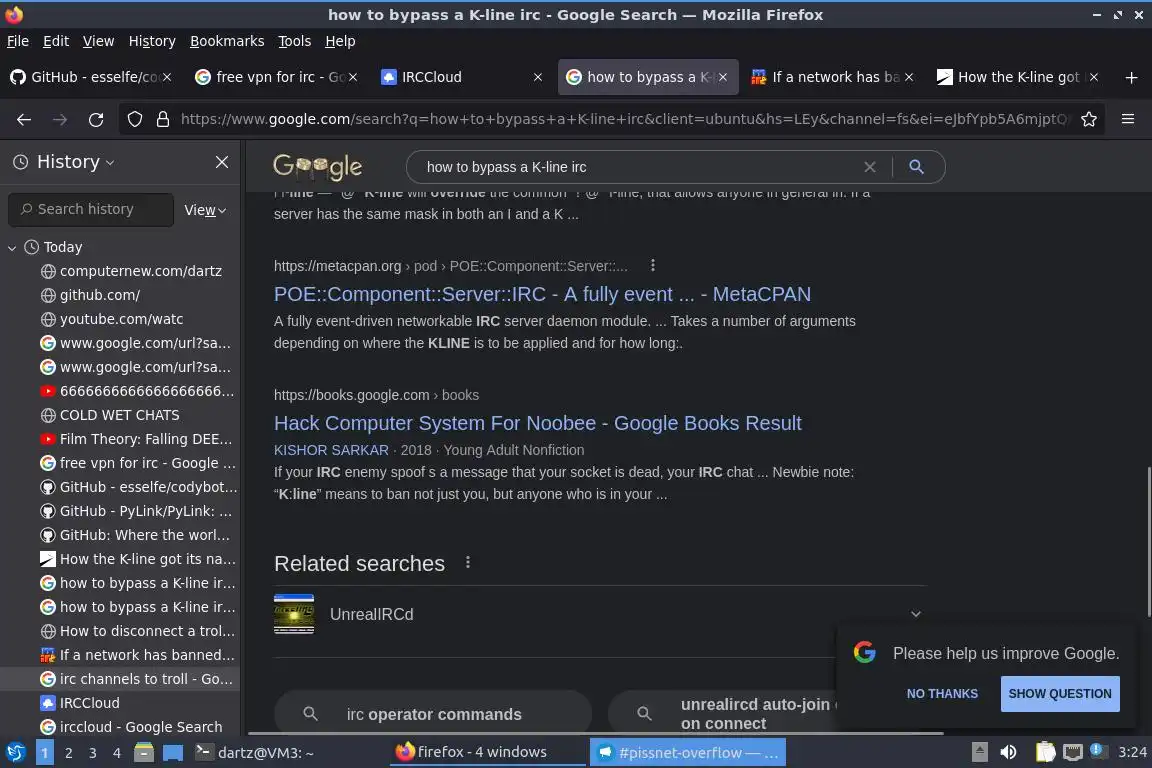The height and width of the screenshot is (768, 1152).
Task: Clear the Google search box text
Action: coord(870,167)
